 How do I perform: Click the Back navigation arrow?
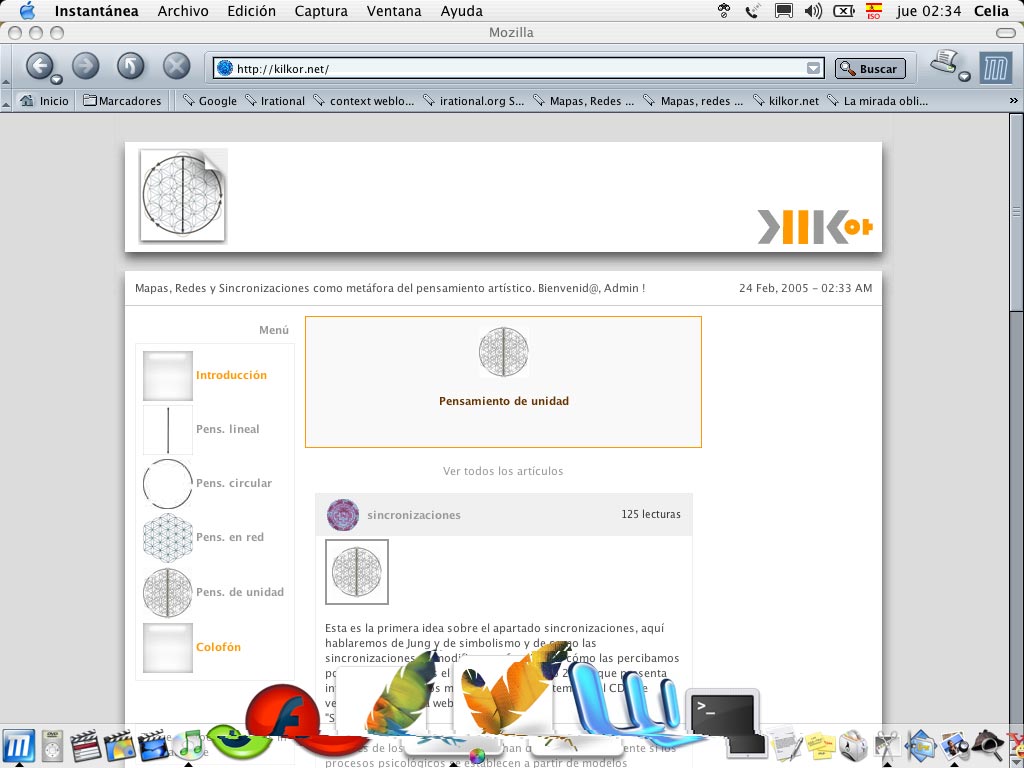(38, 67)
